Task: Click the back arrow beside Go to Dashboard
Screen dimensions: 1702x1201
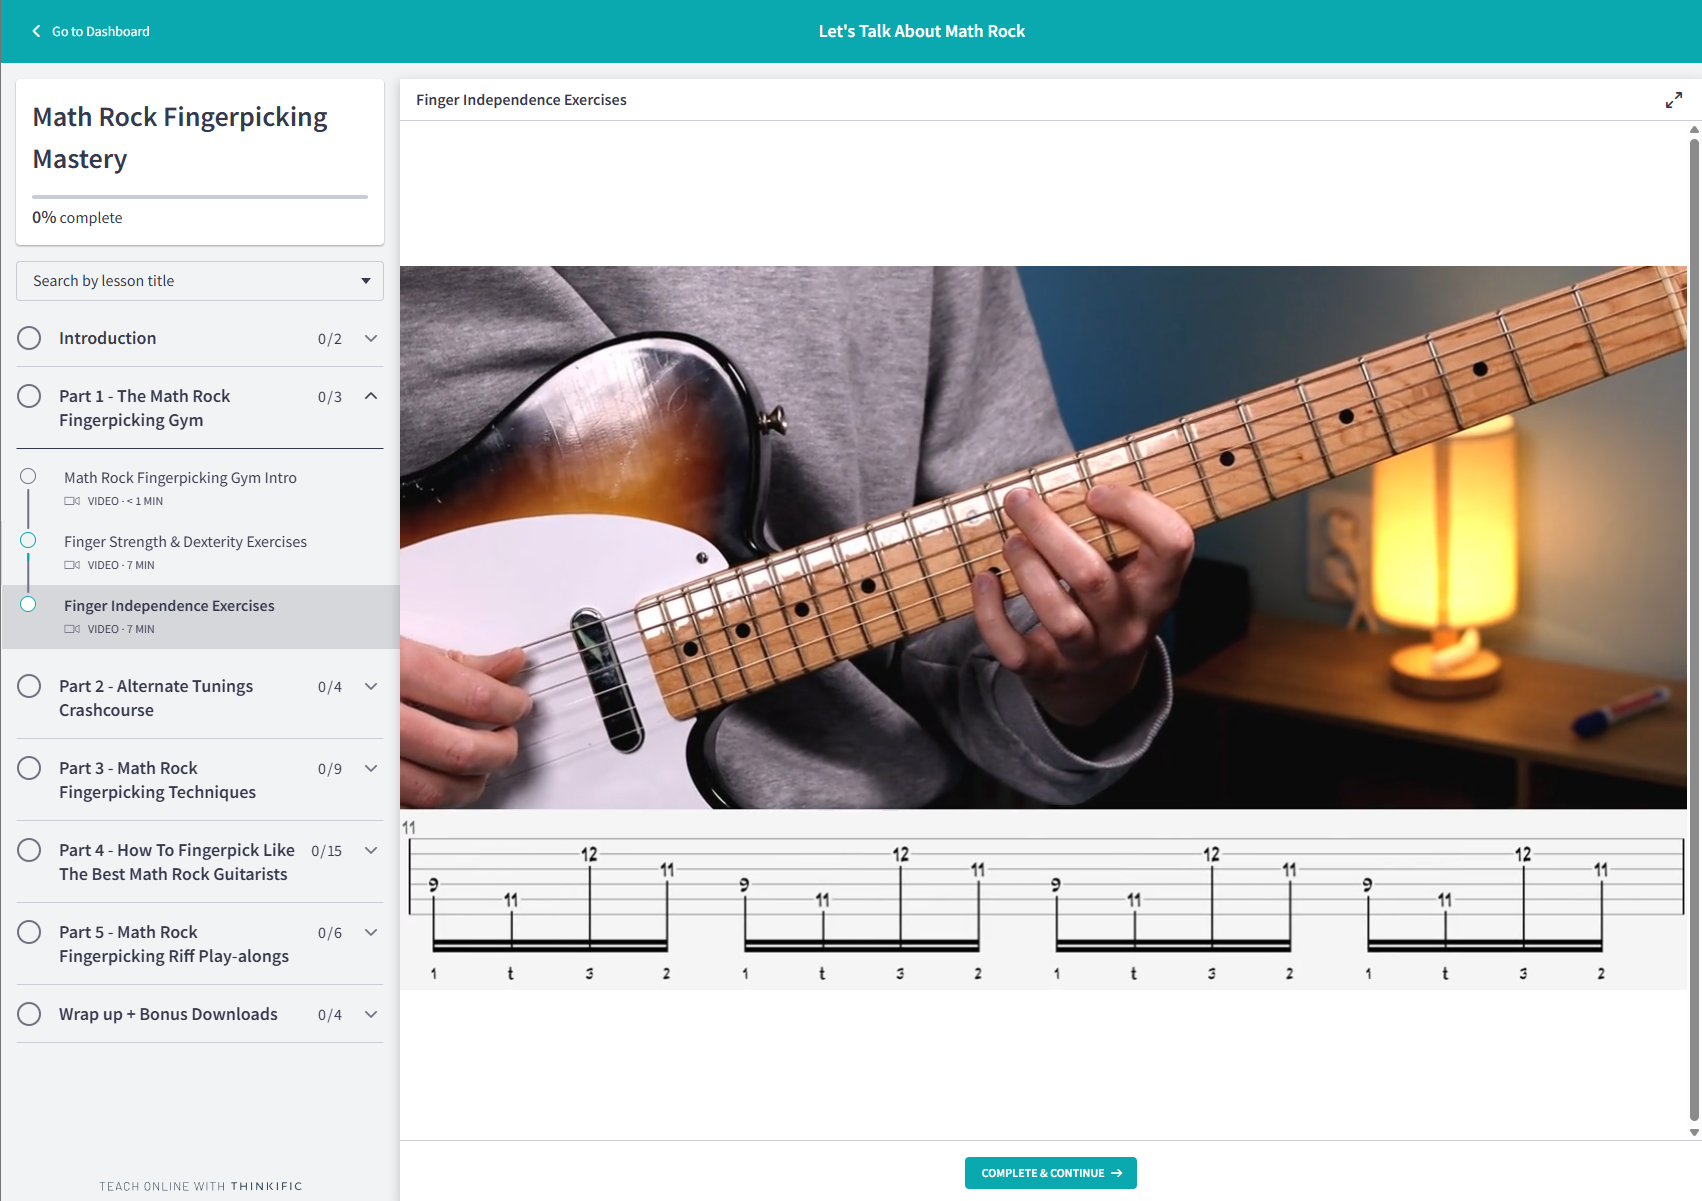Action: (37, 31)
